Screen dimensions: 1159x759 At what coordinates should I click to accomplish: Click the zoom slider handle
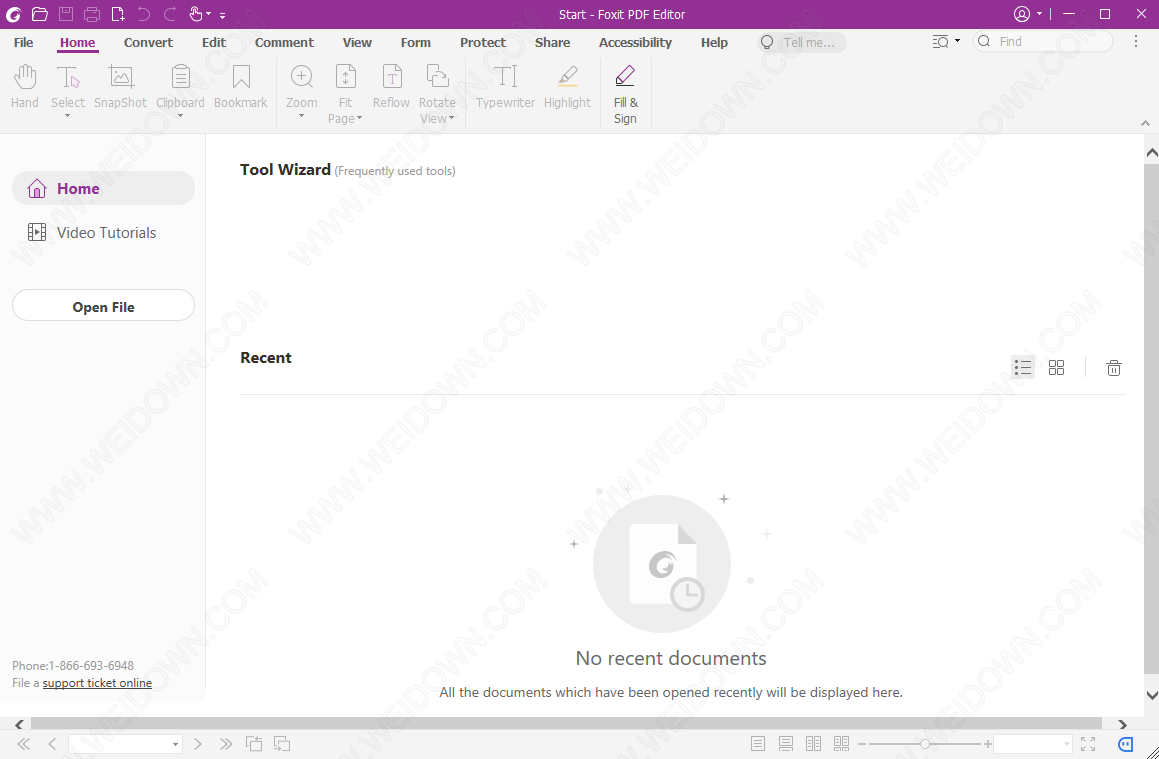point(925,743)
